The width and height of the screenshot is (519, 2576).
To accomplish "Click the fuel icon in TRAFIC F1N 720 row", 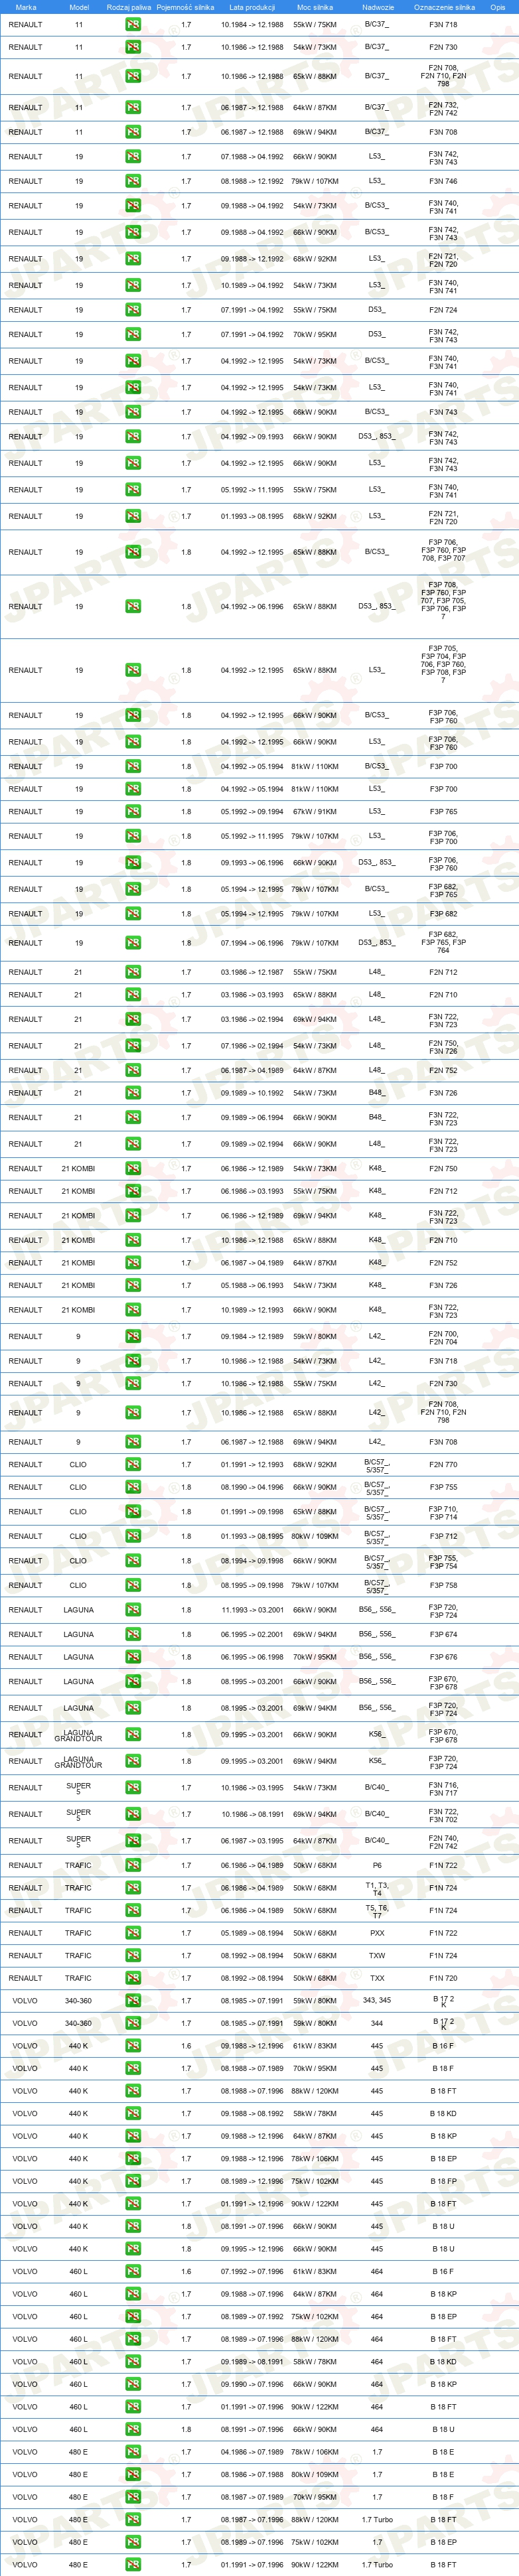I will [x=133, y=1978].
